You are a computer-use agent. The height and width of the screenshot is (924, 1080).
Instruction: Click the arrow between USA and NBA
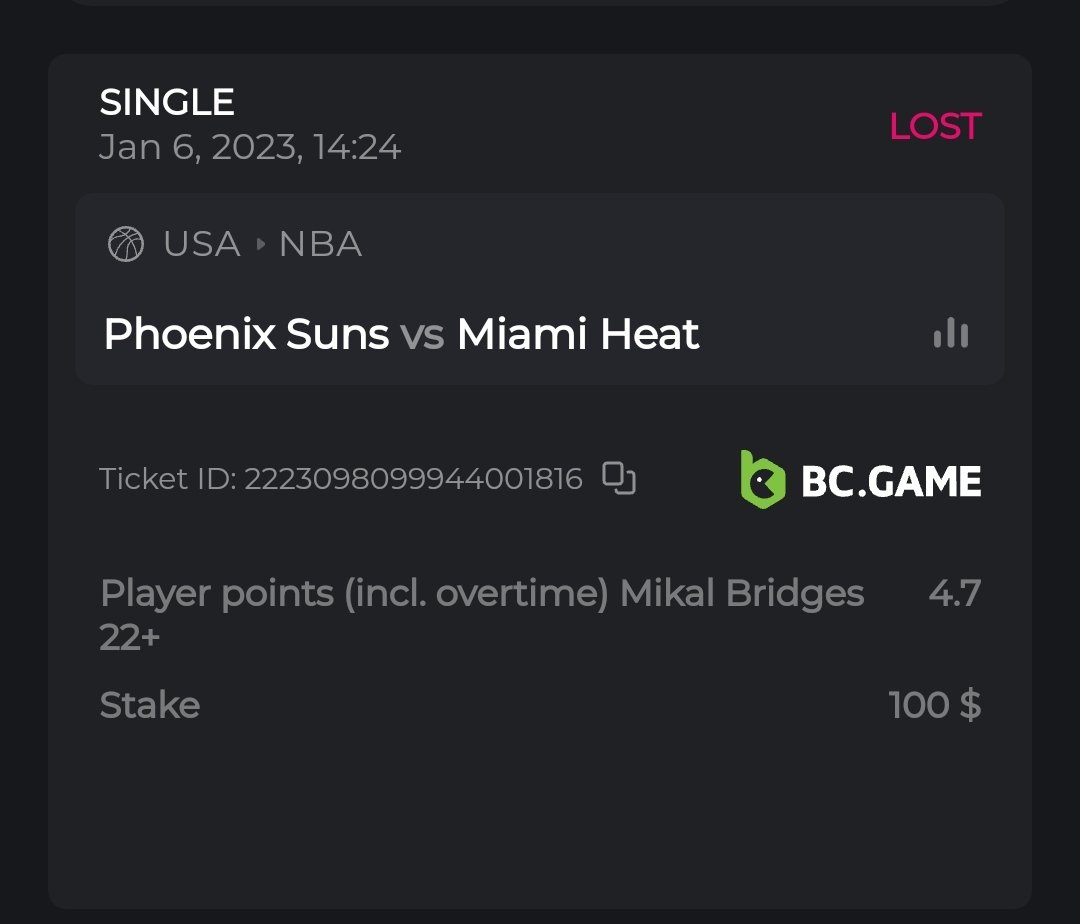tap(260, 244)
